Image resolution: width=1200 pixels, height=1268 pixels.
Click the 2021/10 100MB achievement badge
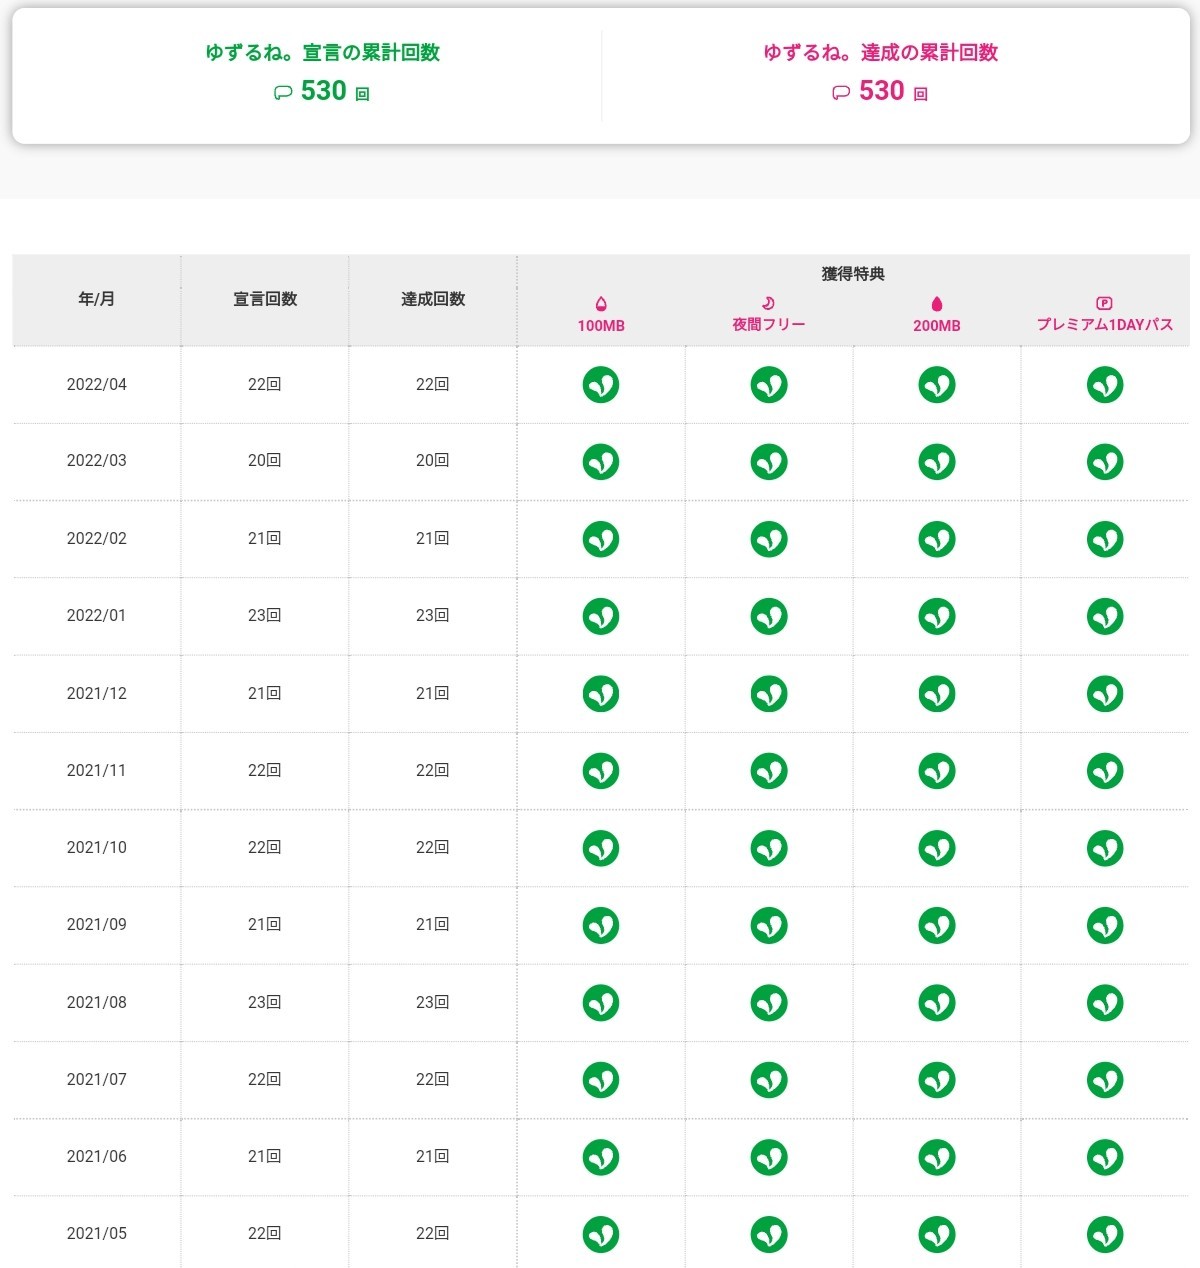[x=601, y=848]
